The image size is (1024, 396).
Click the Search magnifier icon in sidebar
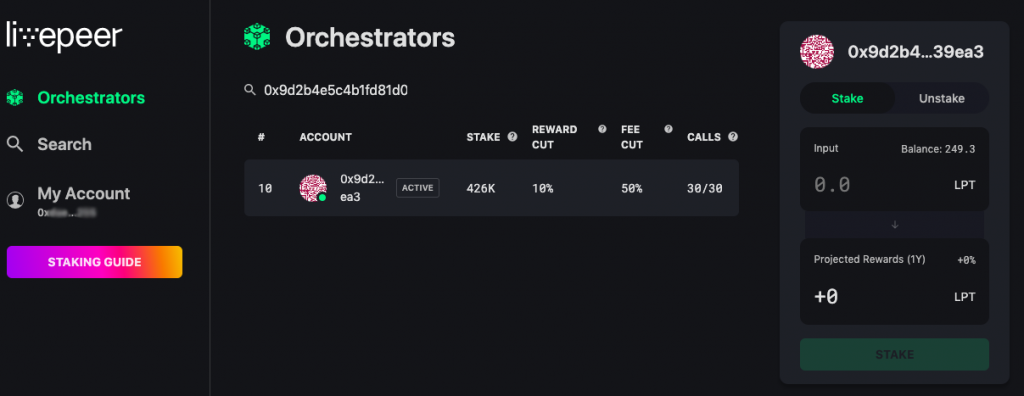coord(15,144)
